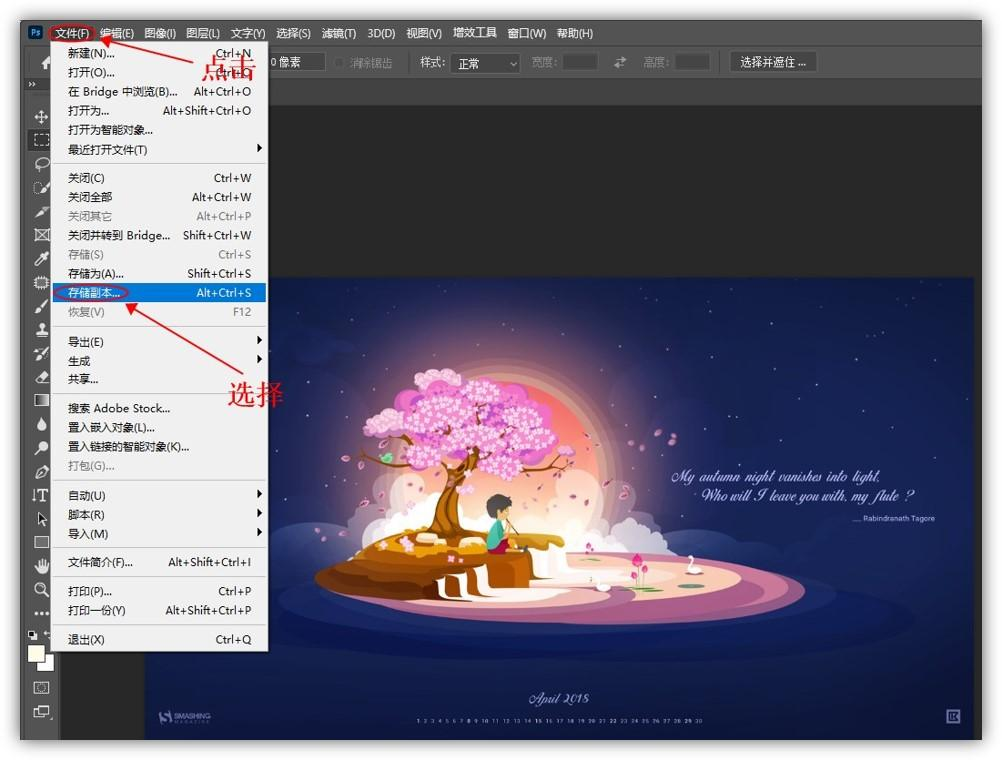Image resolution: width=1002 pixels, height=760 pixels.
Task: Click the background color swatch
Action: 48,665
